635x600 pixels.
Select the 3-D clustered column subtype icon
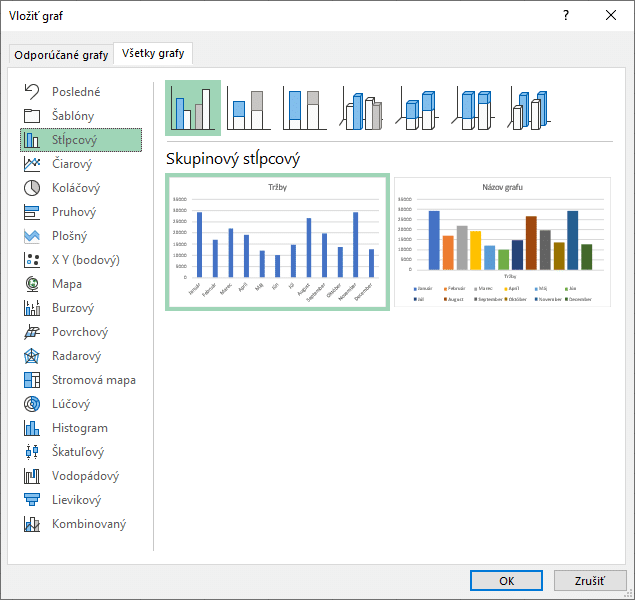tap(361, 108)
